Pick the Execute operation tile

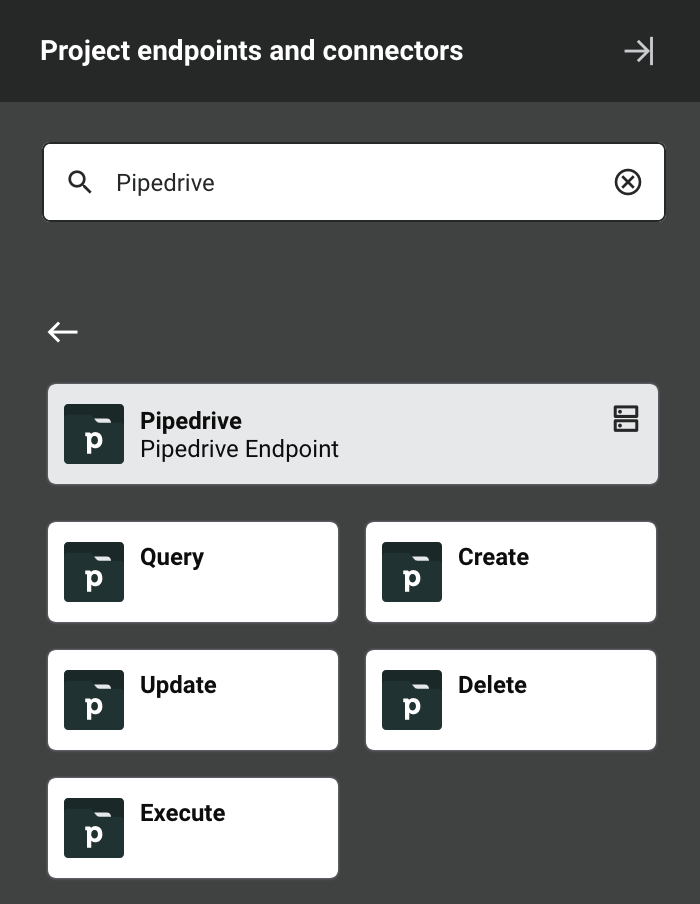pos(193,828)
